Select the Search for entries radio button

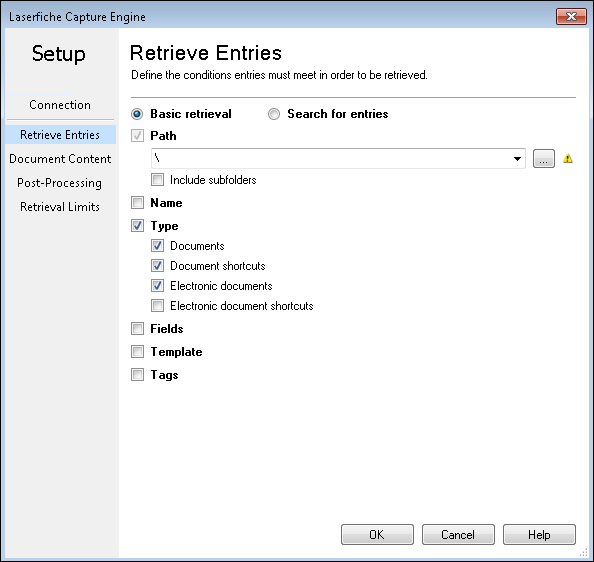click(274, 114)
